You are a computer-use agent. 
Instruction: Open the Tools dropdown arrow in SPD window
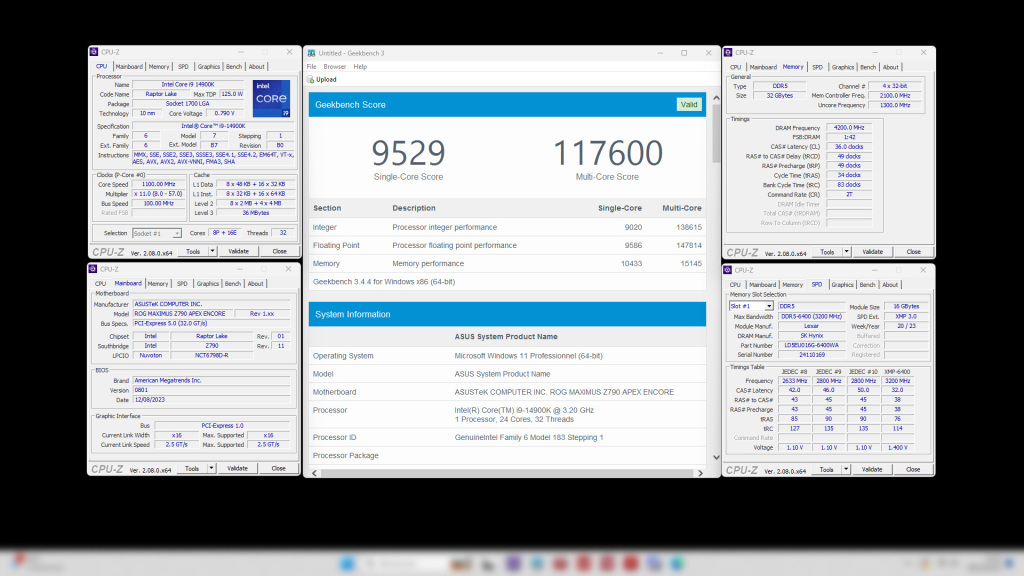(846, 470)
